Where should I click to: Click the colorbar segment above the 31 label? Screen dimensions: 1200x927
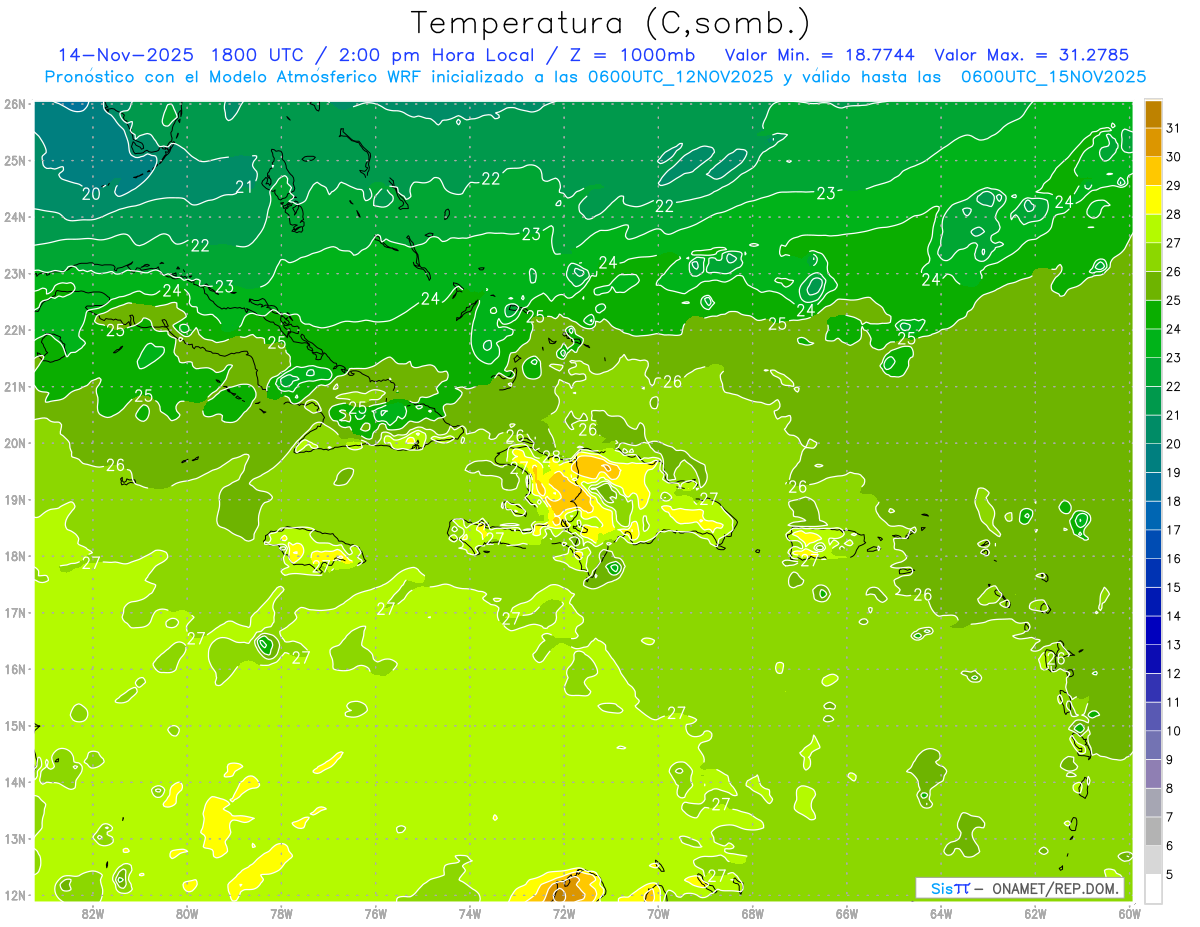click(x=1153, y=114)
